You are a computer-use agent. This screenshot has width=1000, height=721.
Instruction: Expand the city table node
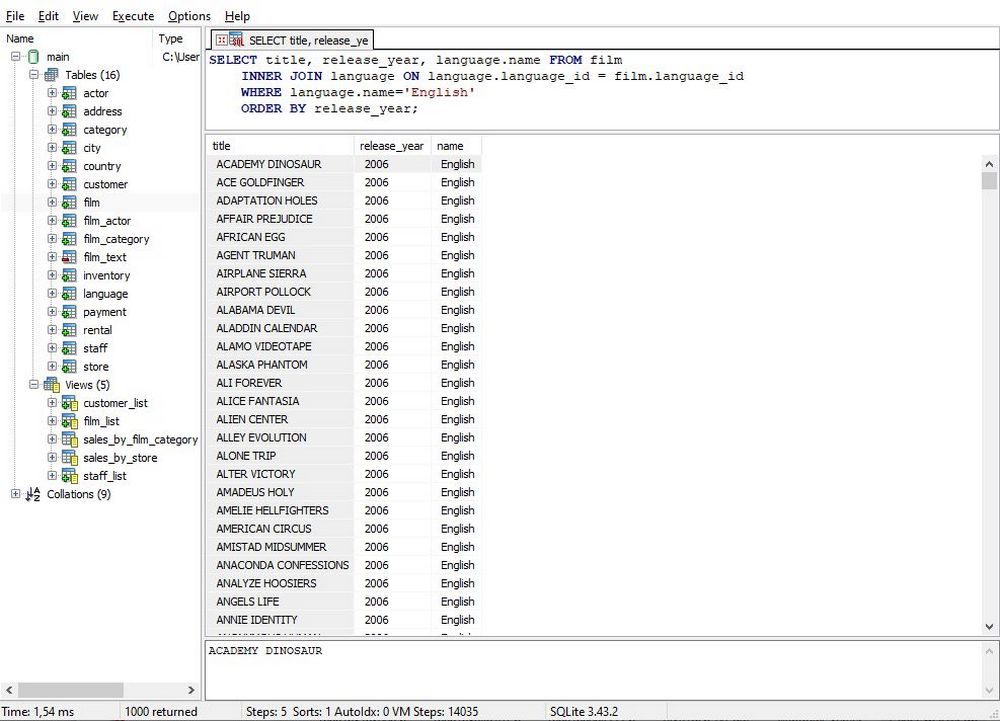(x=52, y=148)
